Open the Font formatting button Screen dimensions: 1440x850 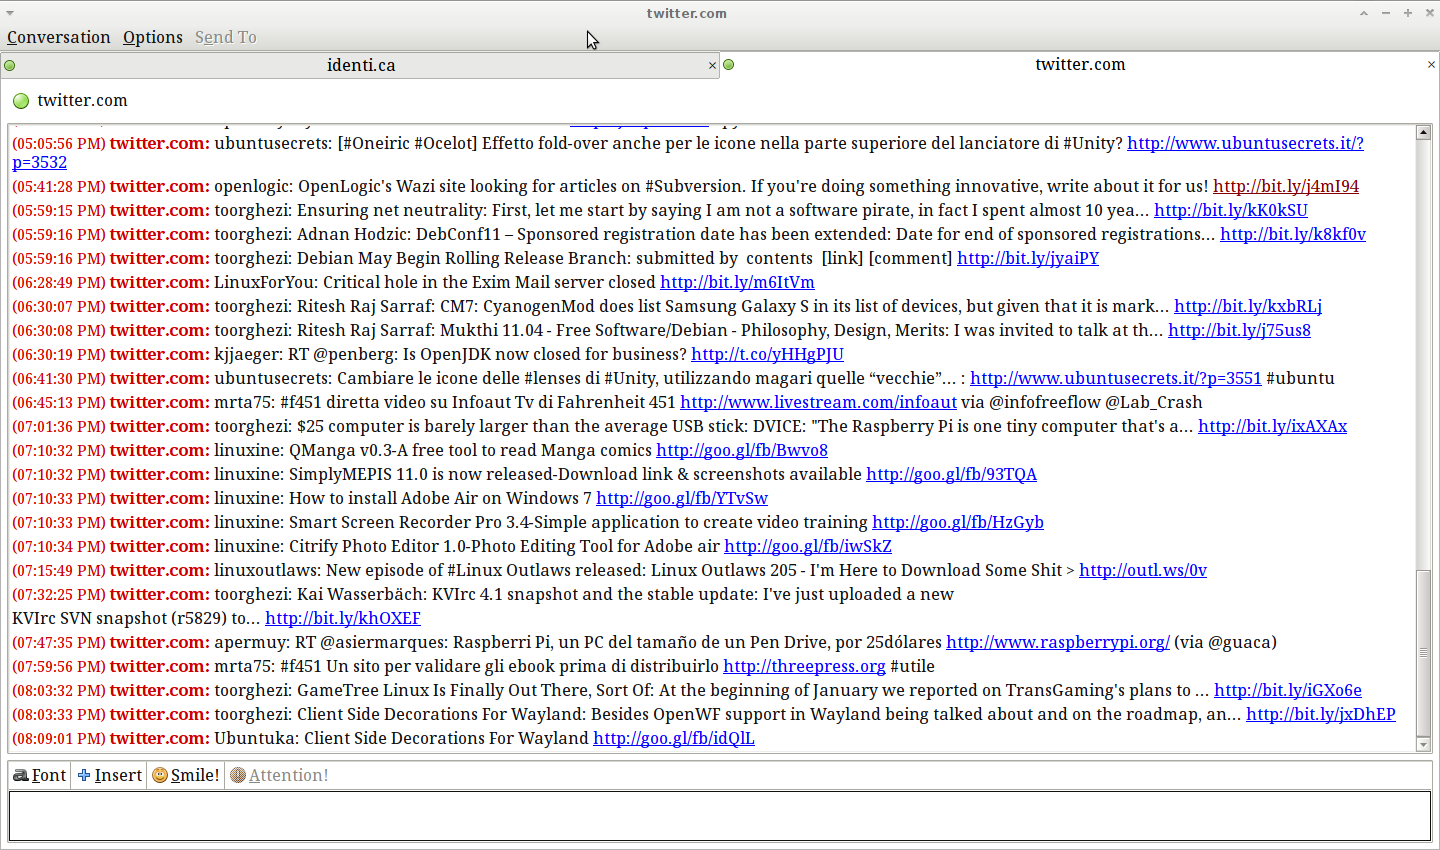[x=39, y=775]
